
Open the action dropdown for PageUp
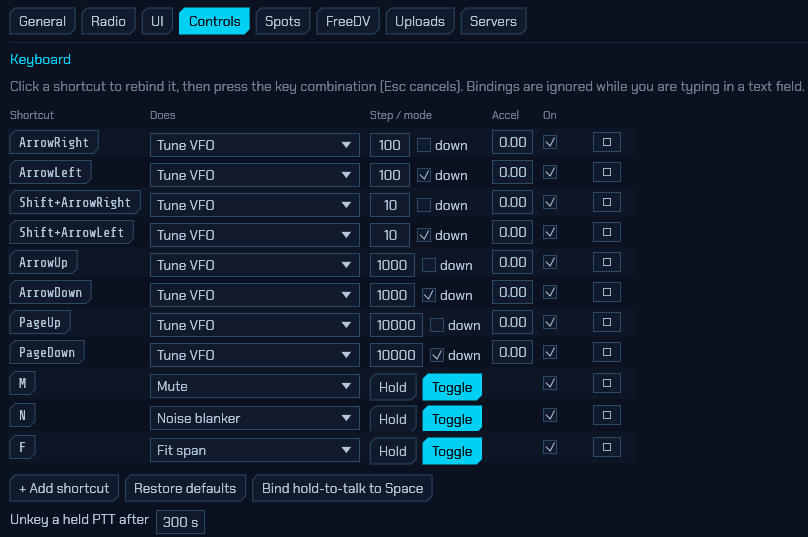pos(255,325)
